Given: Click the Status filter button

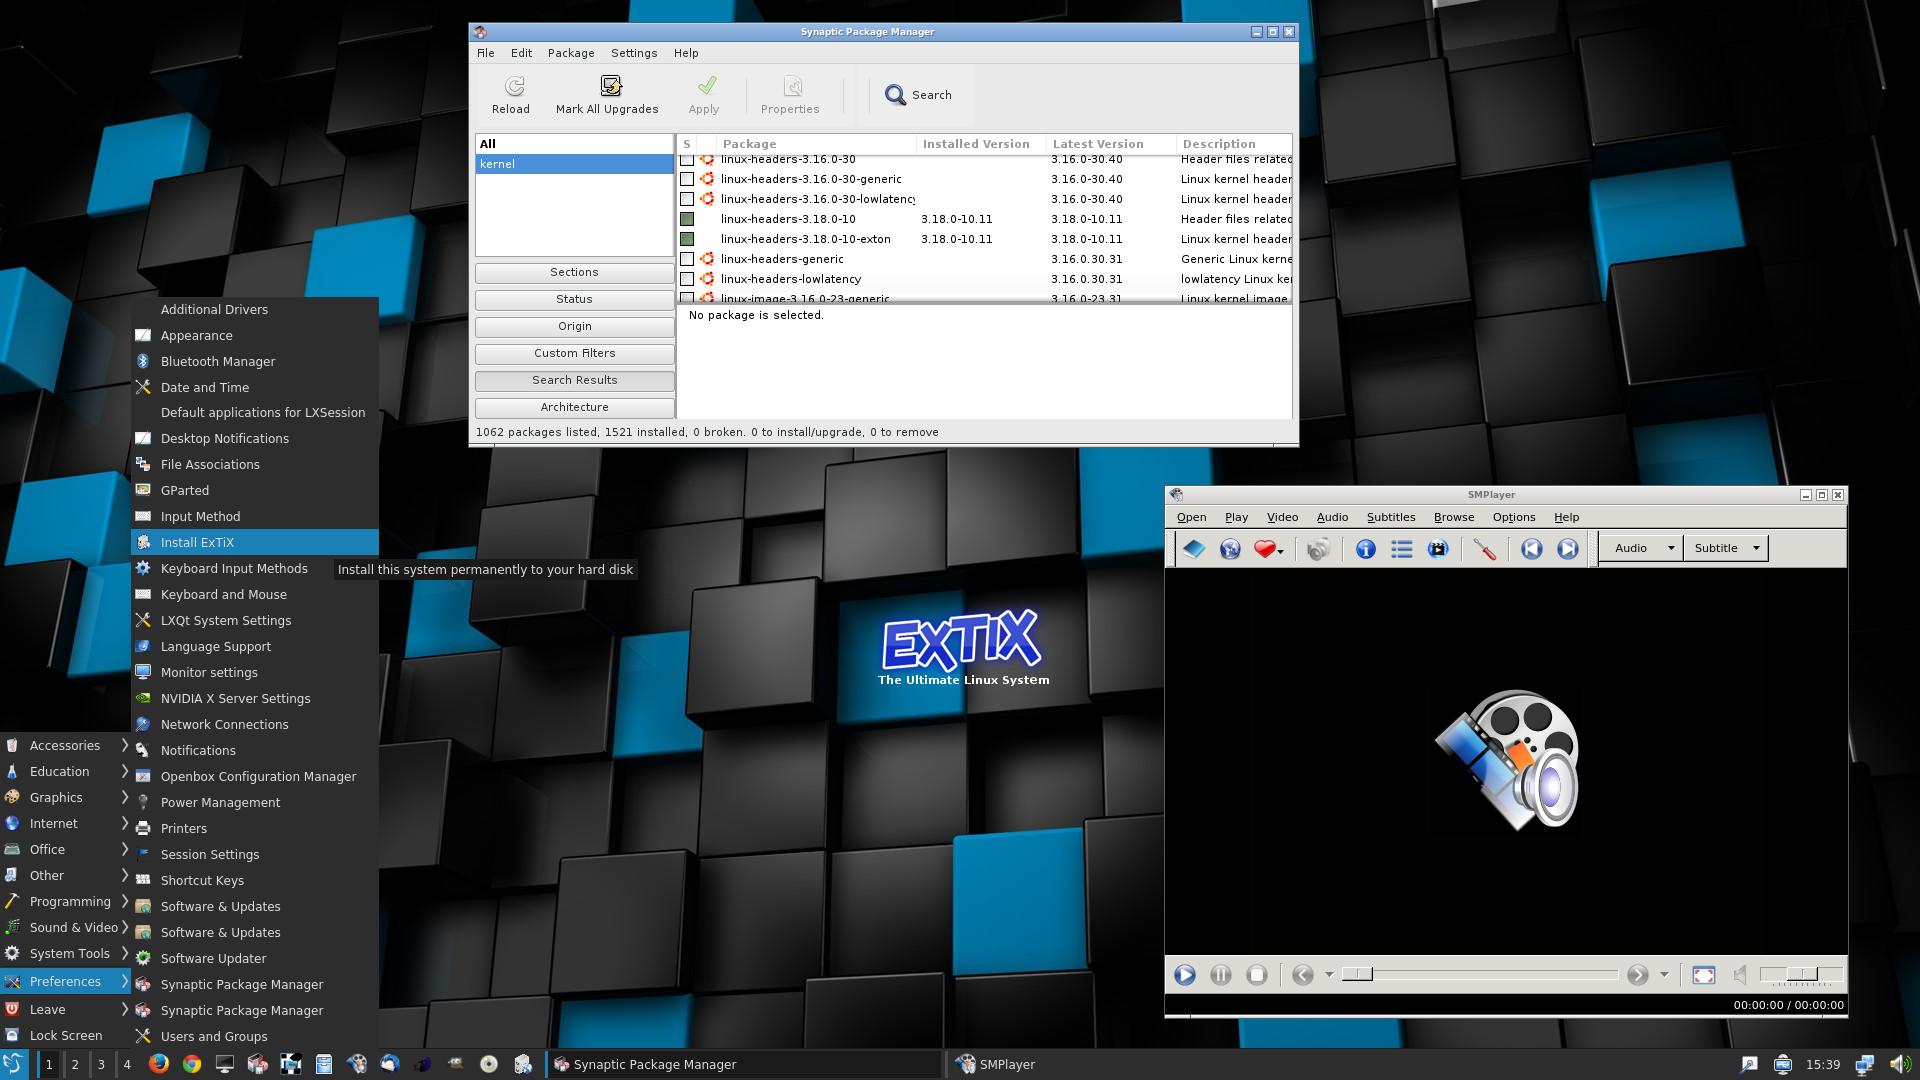Looking at the screenshot, I should 574,299.
